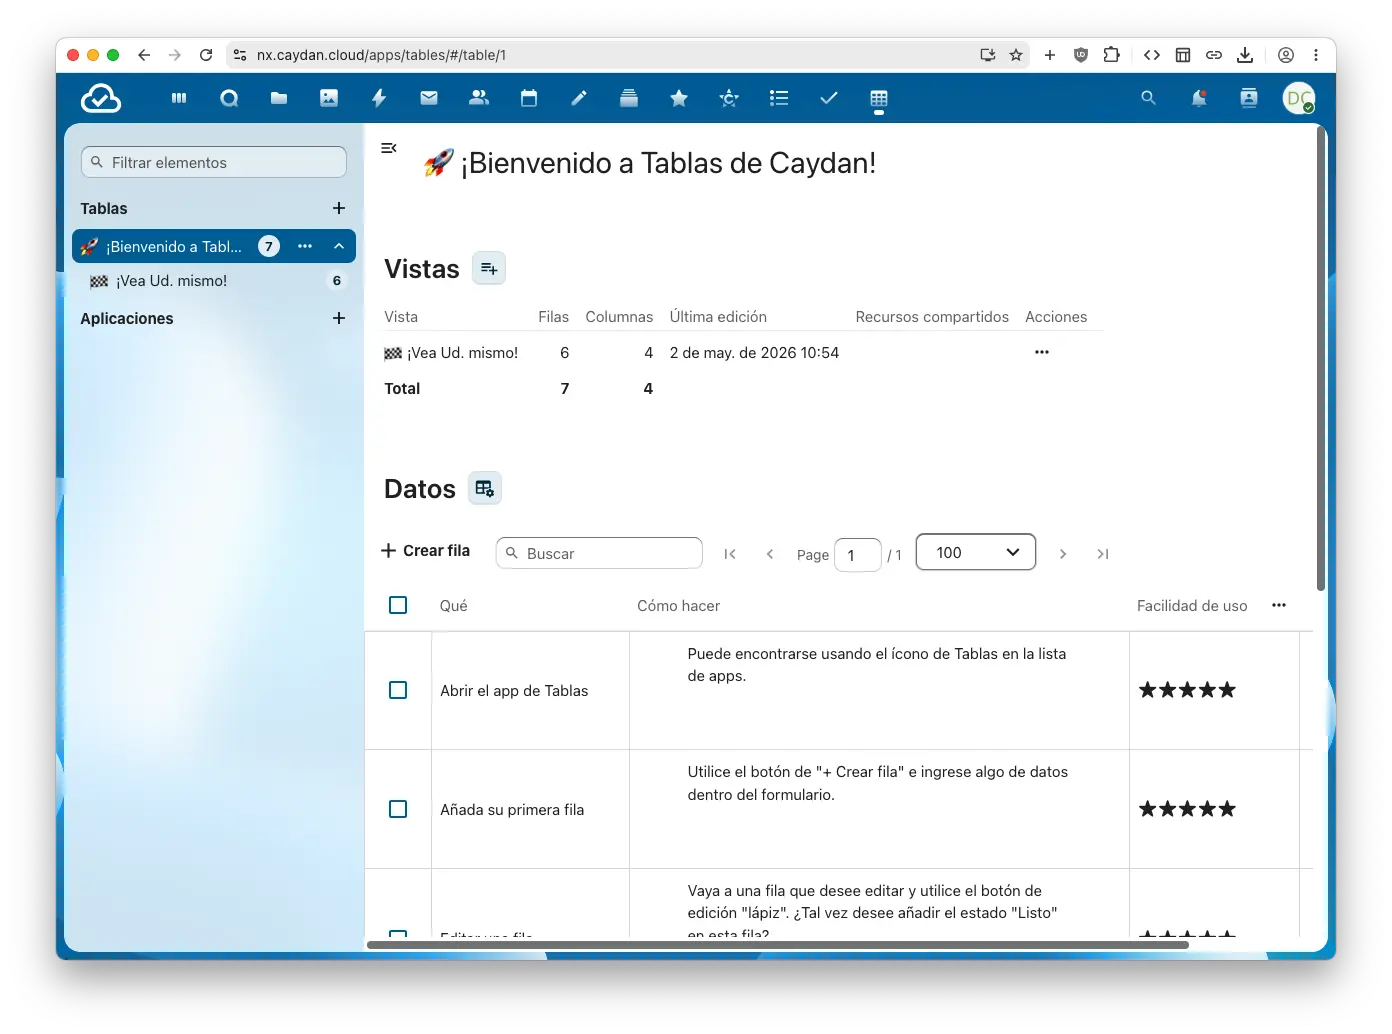Open the contacts menu icon in header

tap(1249, 98)
